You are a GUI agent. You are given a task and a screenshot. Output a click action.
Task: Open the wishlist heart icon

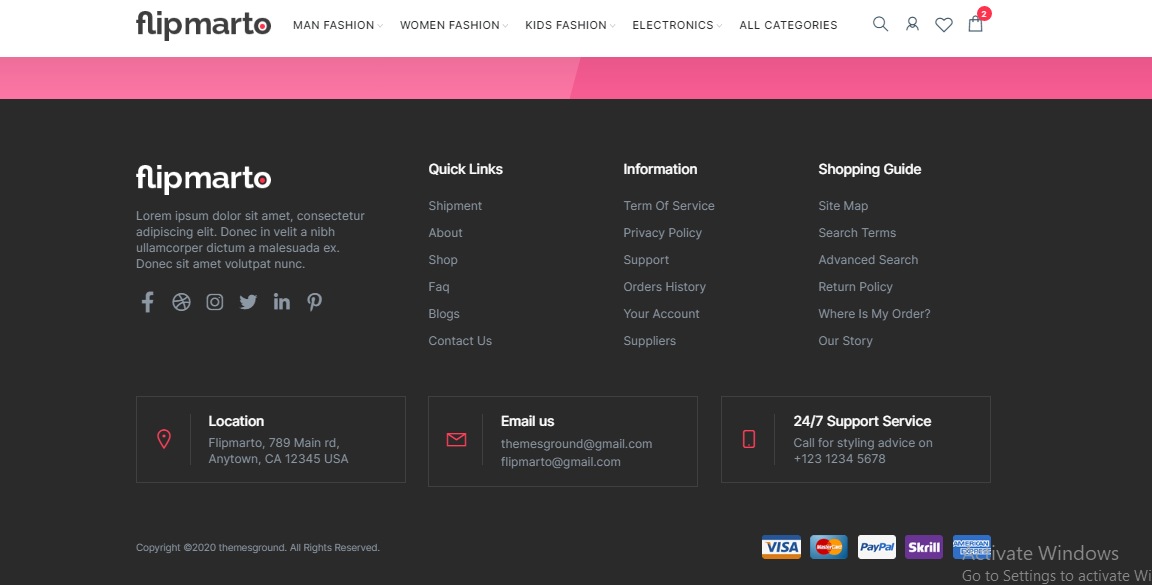(x=944, y=24)
